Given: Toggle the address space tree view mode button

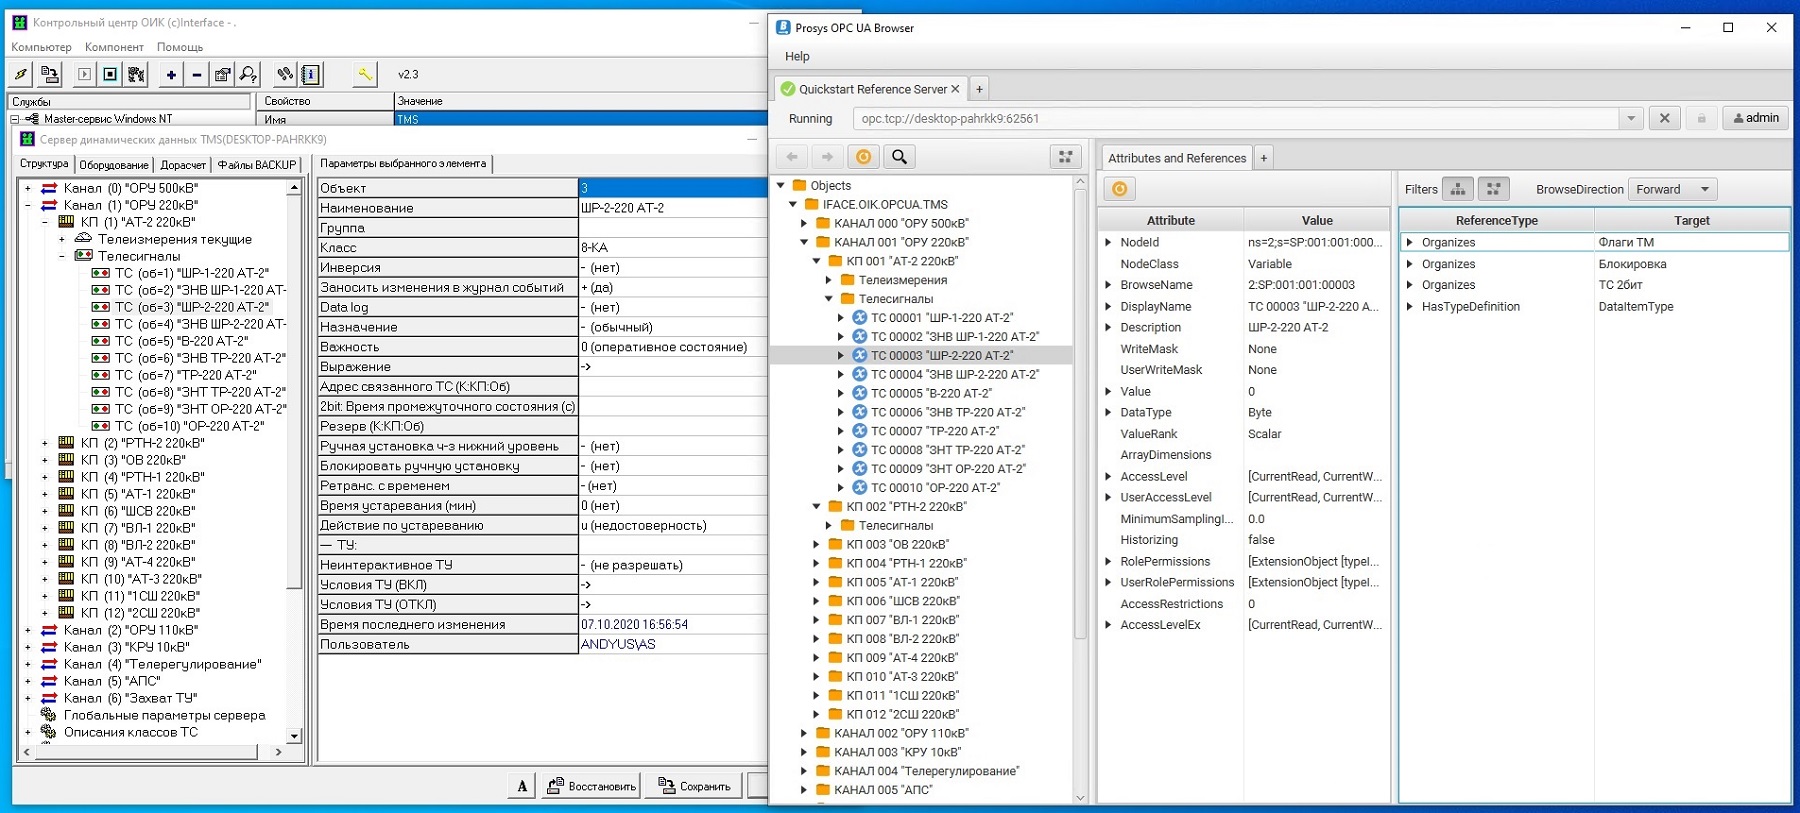Looking at the screenshot, I should [x=1065, y=157].
